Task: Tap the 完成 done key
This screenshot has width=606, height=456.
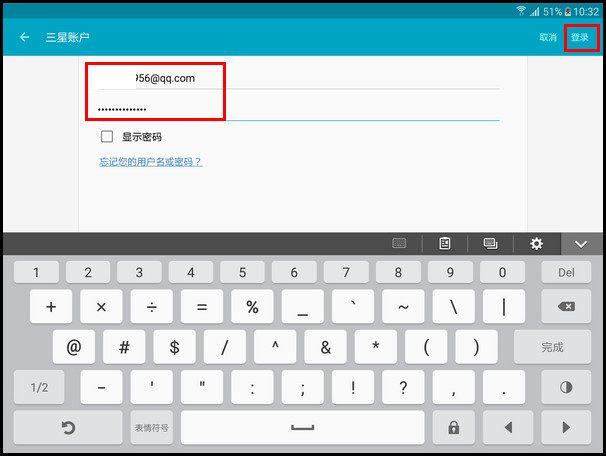Action: (552, 347)
